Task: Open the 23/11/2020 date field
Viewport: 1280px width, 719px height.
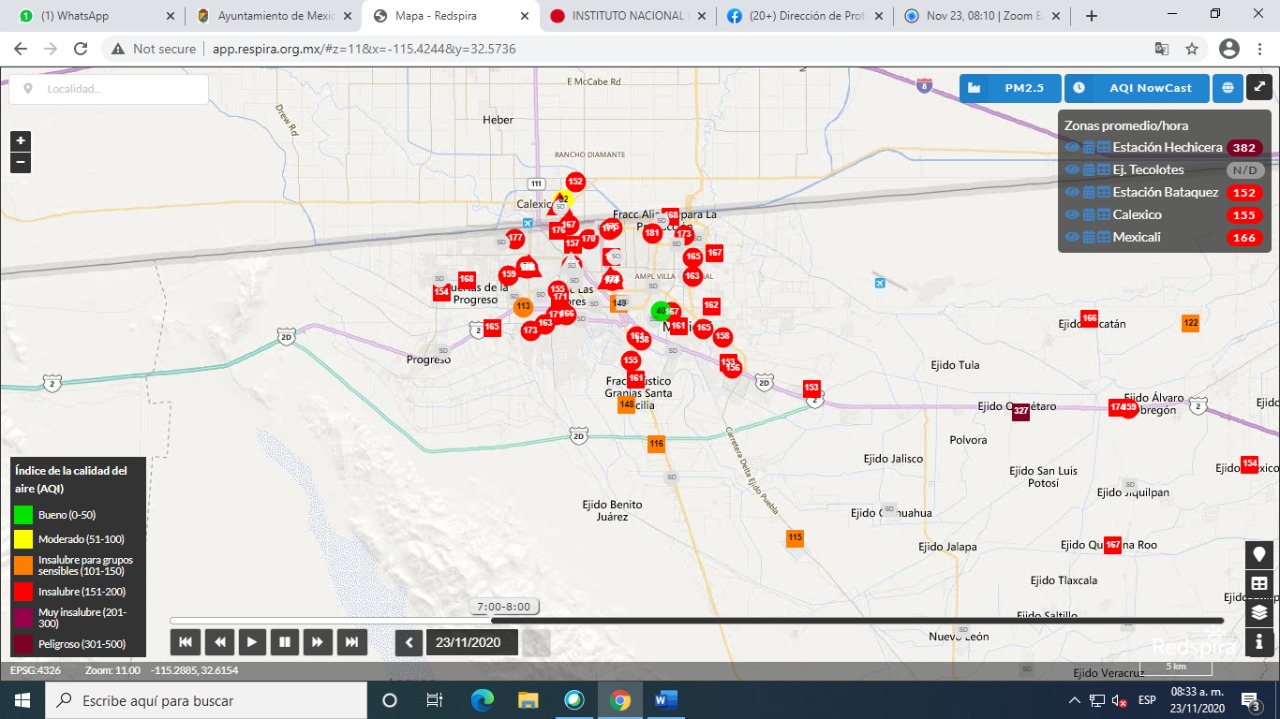Action: 472,642
